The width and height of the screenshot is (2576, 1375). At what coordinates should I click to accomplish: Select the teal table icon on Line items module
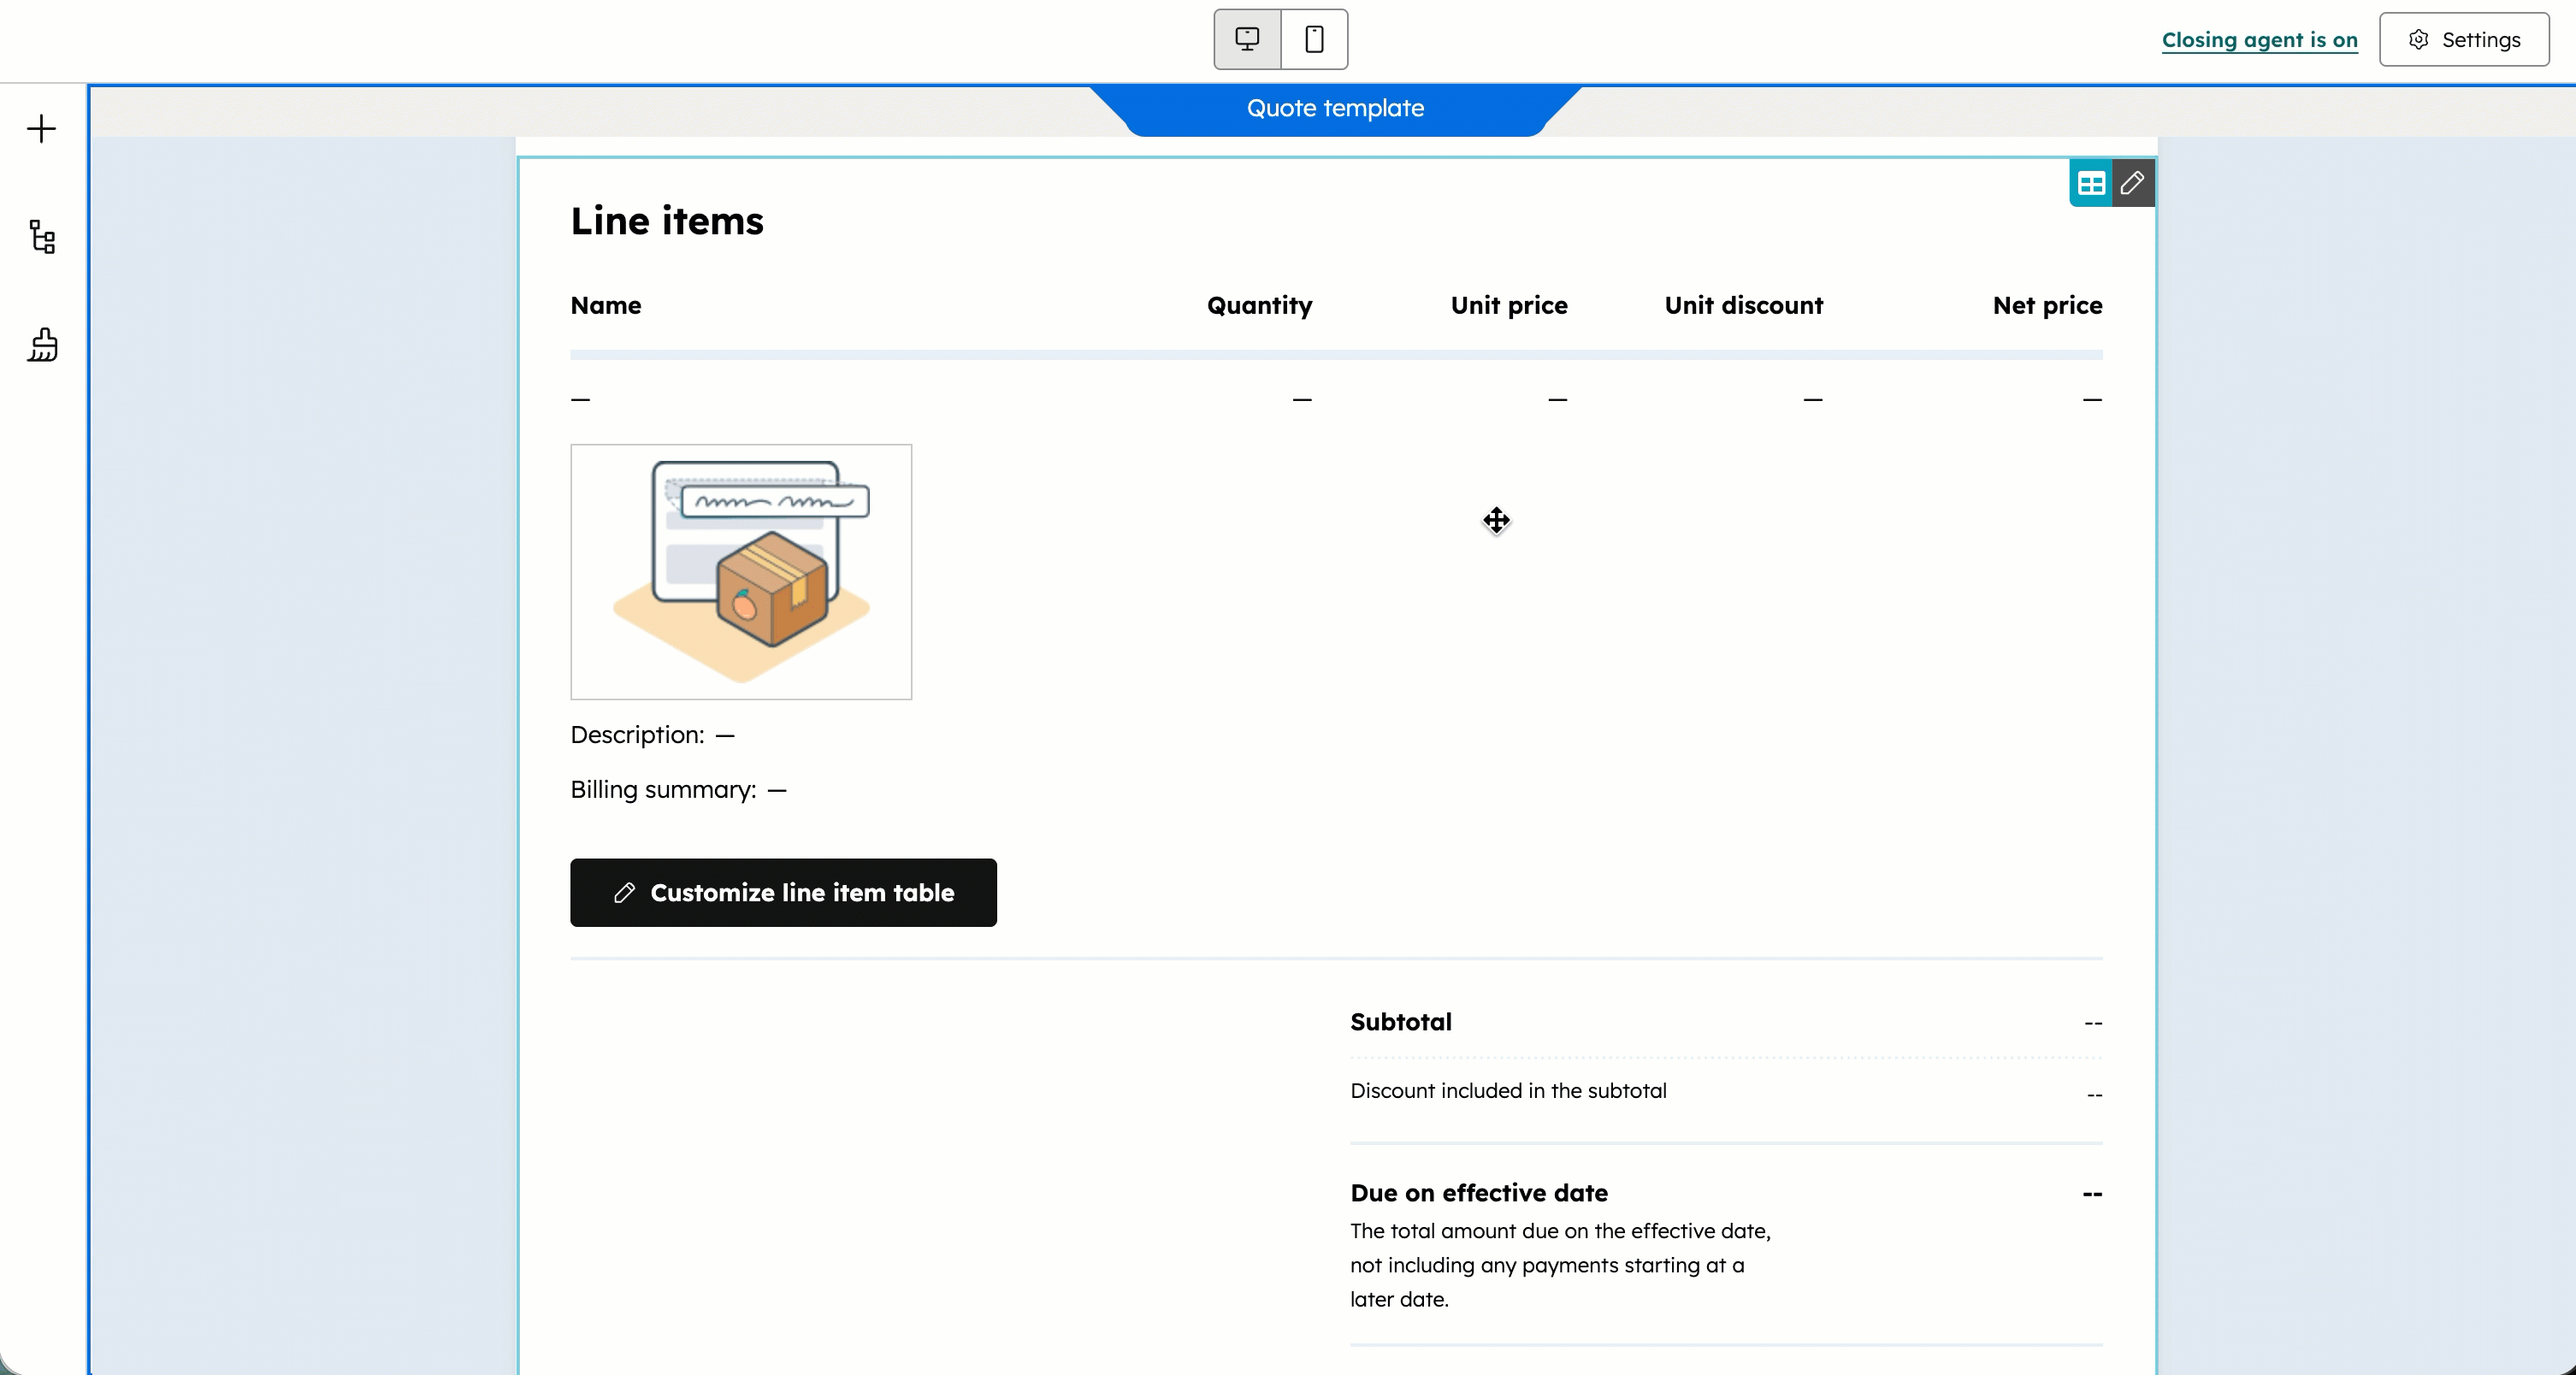click(2089, 183)
